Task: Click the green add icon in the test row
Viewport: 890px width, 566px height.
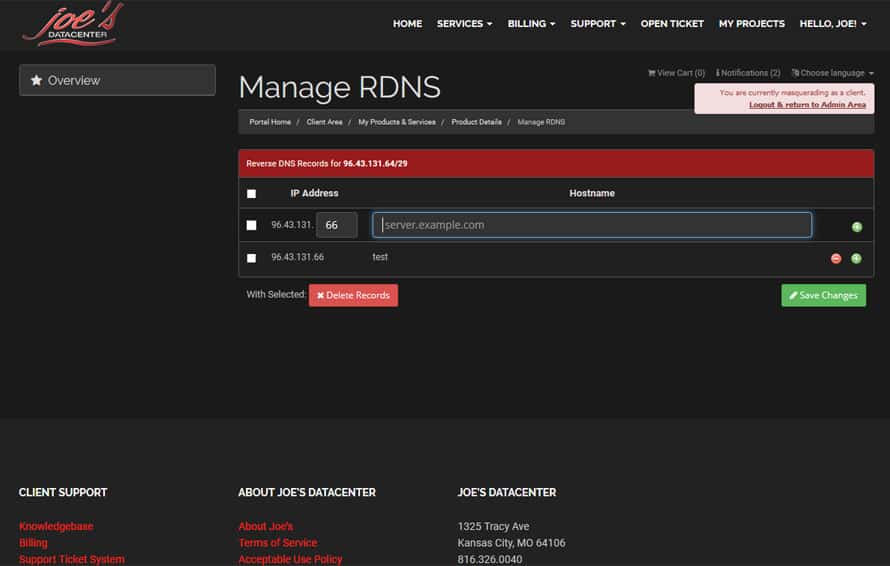Action: [x=856, y=259]
